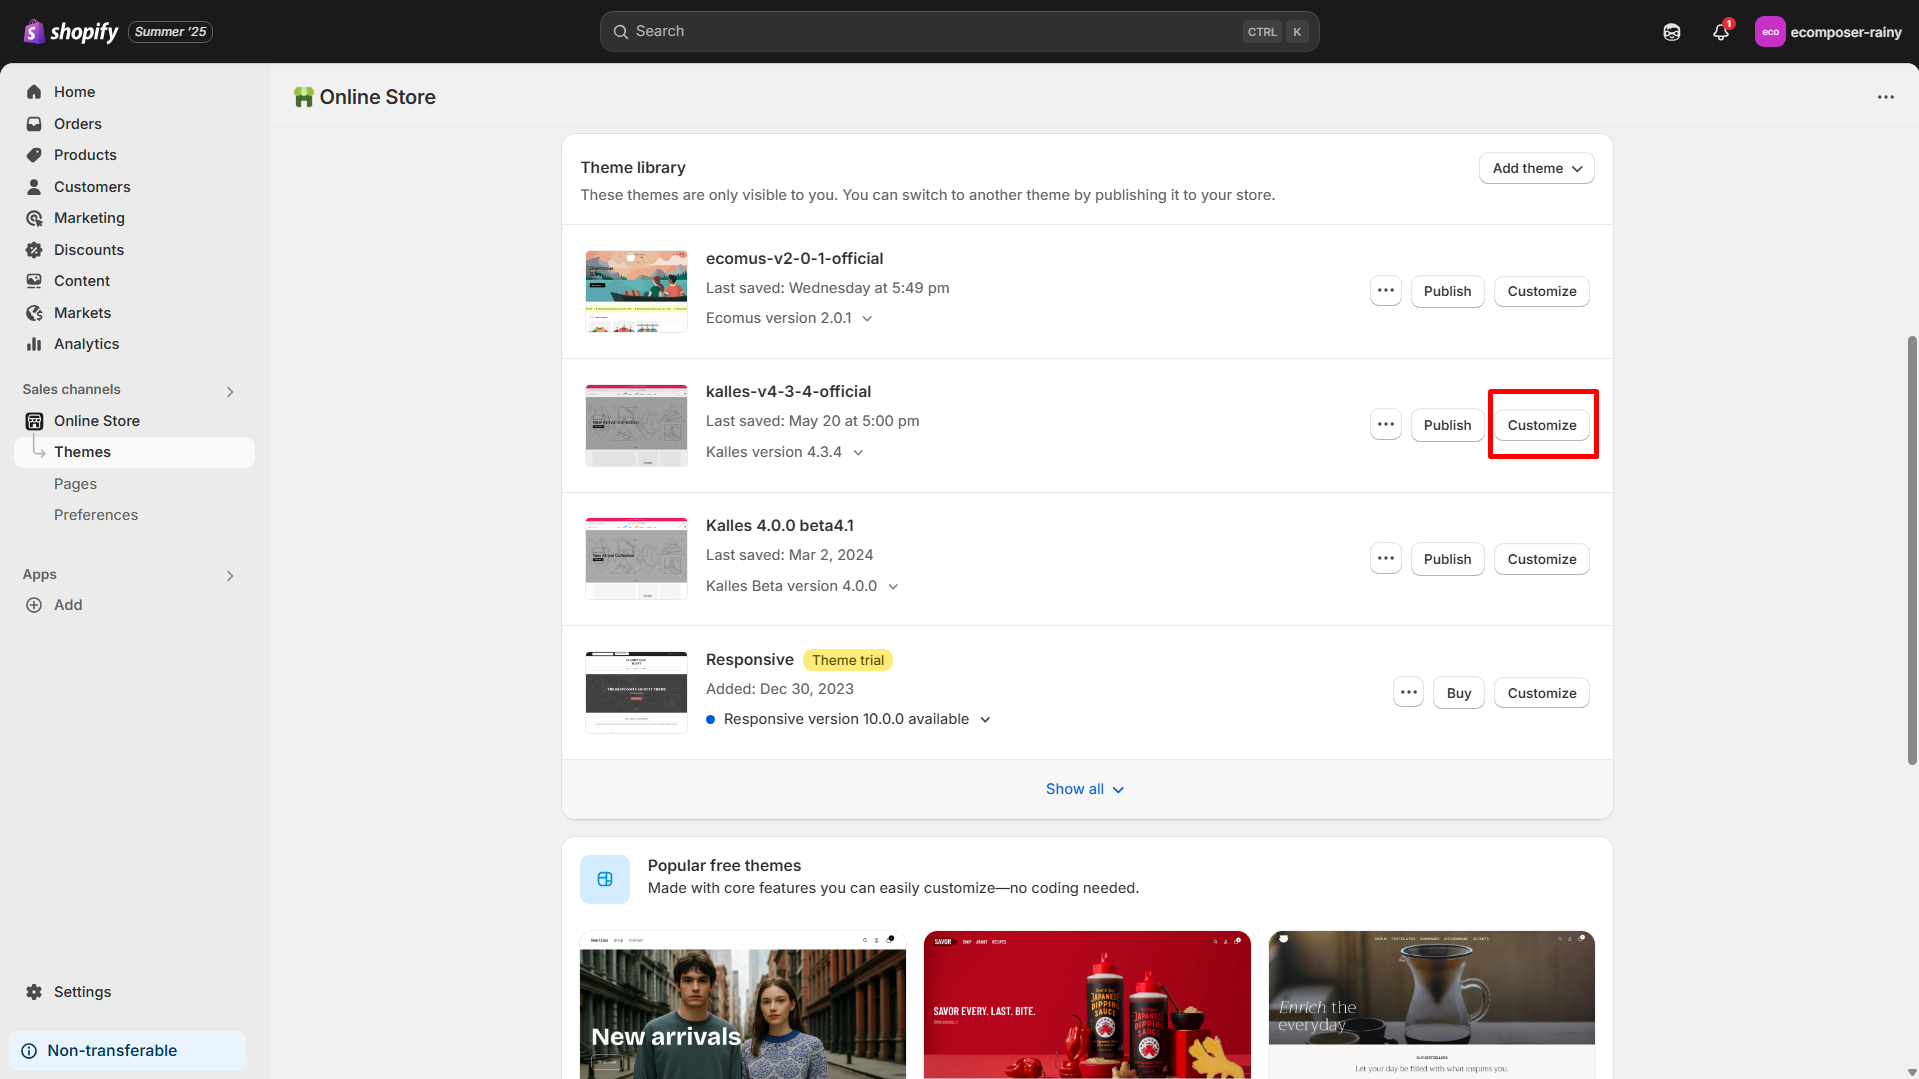The height and width of the screenshot is (1079, 1919).
Task: Open the Add theme dropdown
Action: (1536, 167)
